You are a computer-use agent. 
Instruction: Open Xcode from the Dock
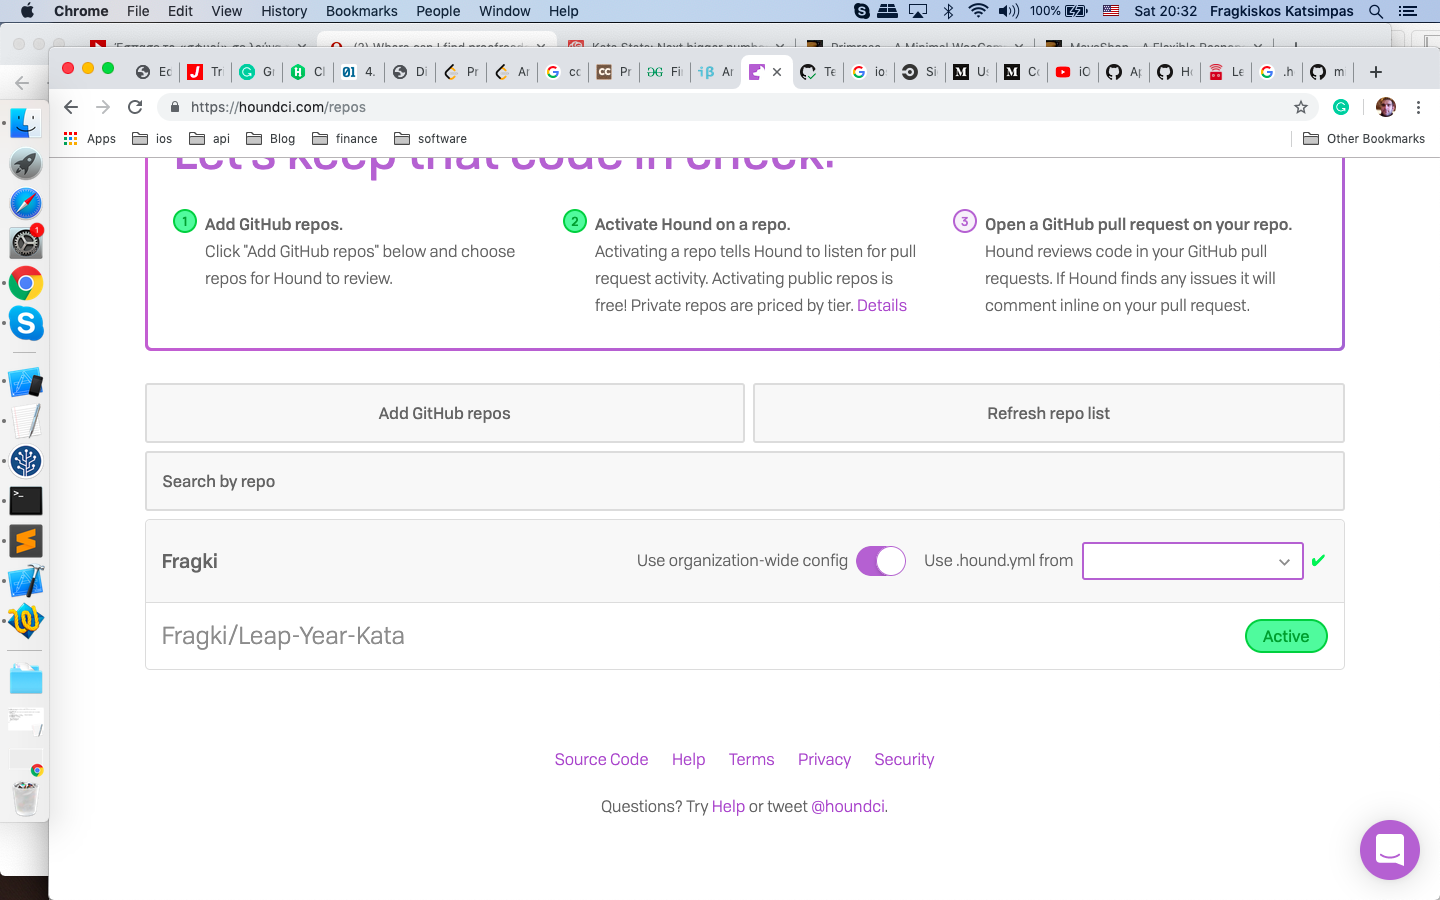tap(26, 581)
